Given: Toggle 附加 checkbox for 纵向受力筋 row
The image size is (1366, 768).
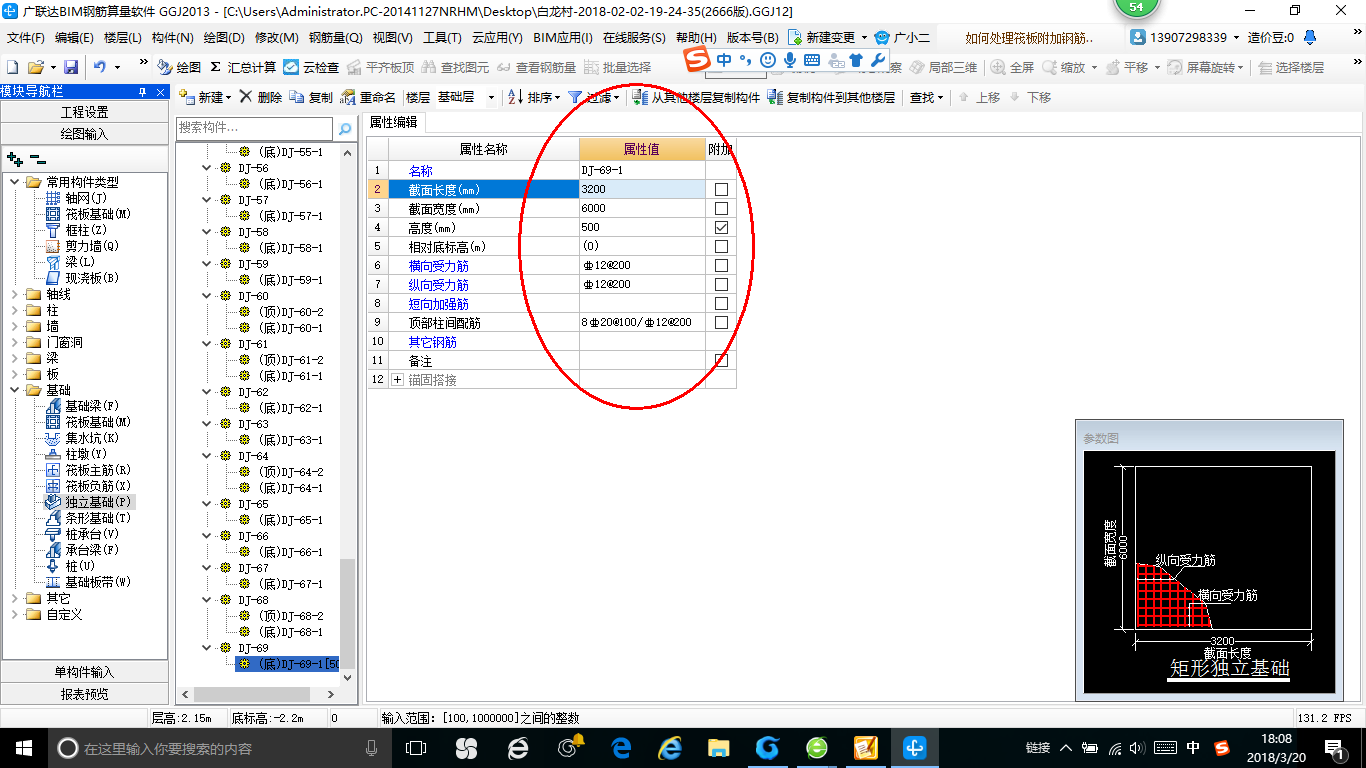Looking at the screenshot, I should pos(721,284).
